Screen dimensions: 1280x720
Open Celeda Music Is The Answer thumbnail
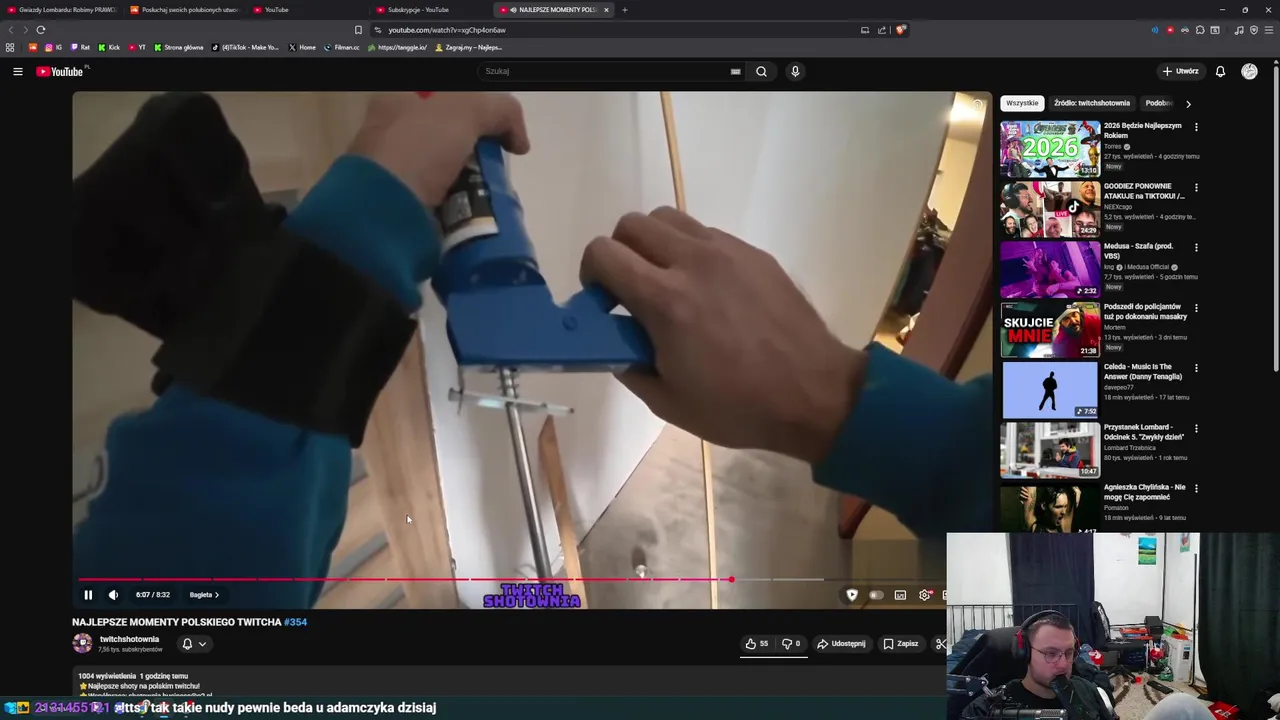point(1050,390)
